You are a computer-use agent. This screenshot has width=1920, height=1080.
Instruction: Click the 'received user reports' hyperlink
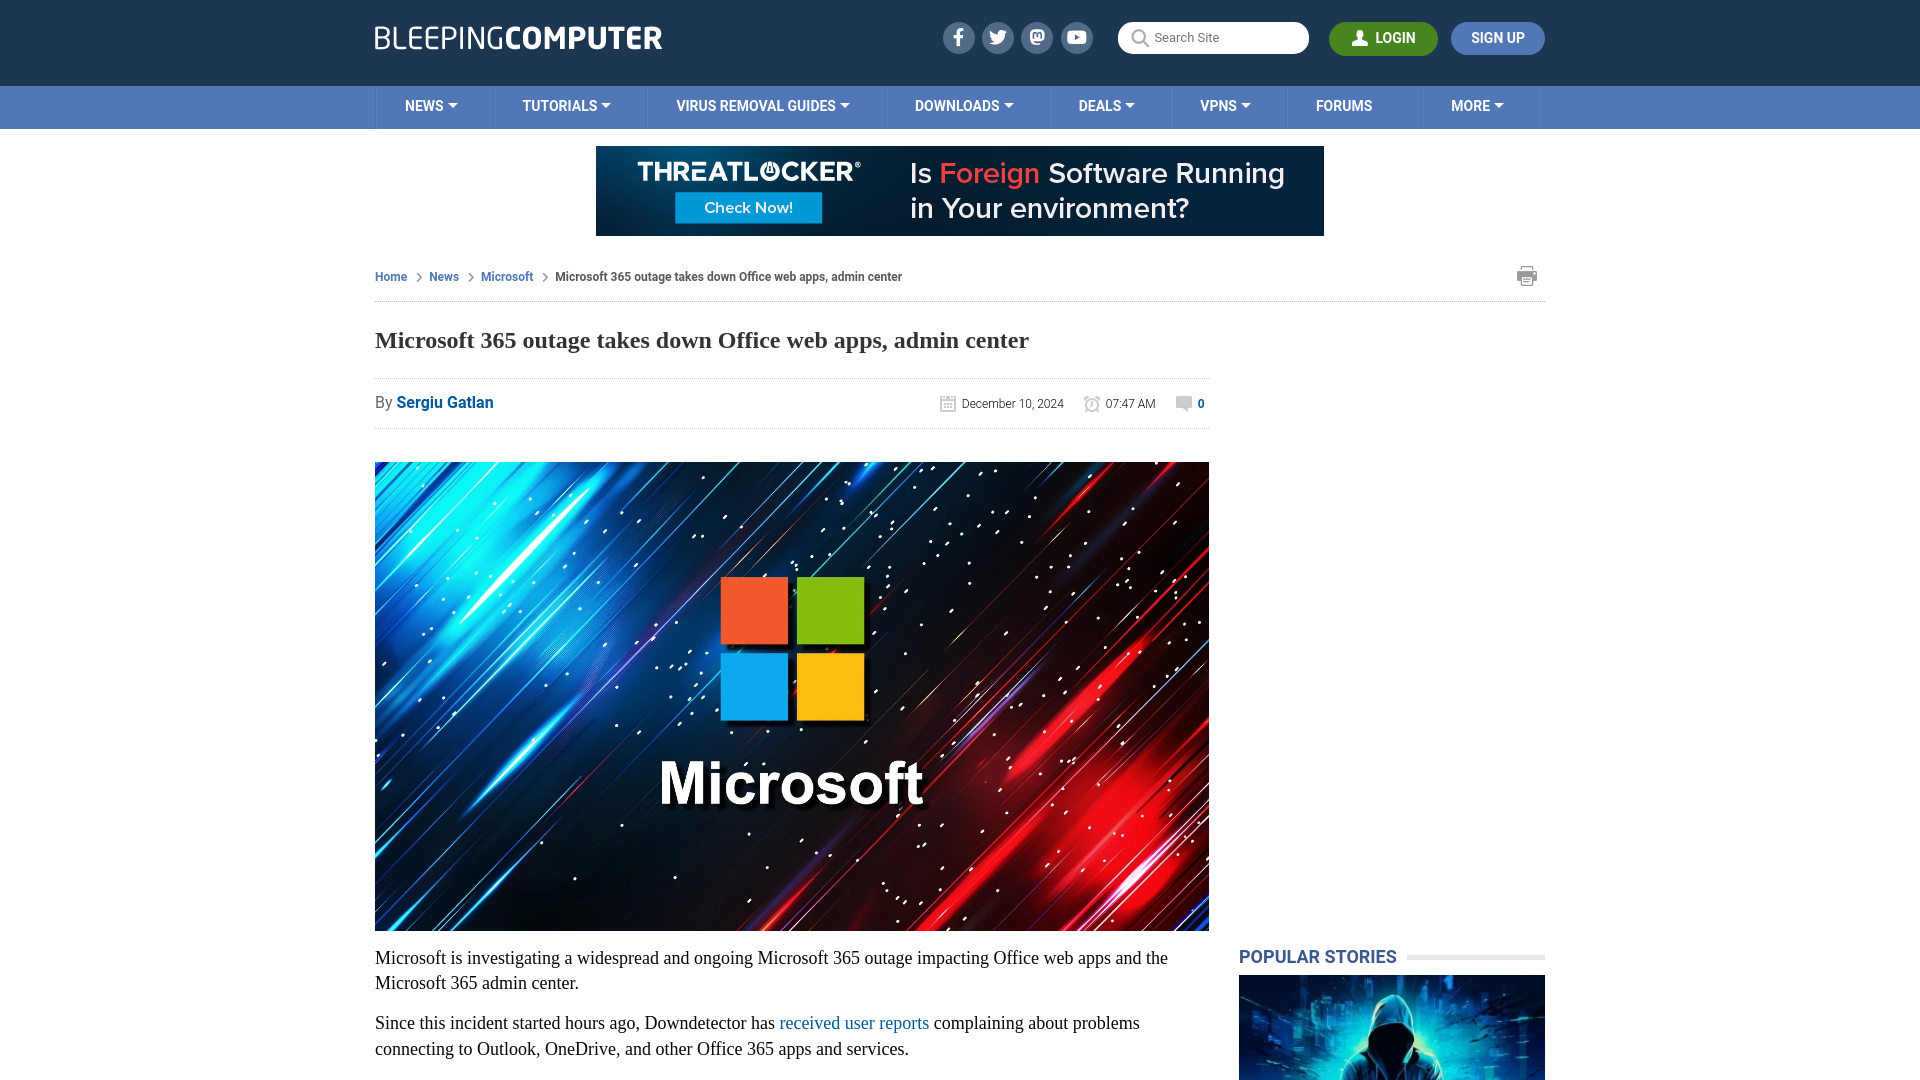(855, 1023)
